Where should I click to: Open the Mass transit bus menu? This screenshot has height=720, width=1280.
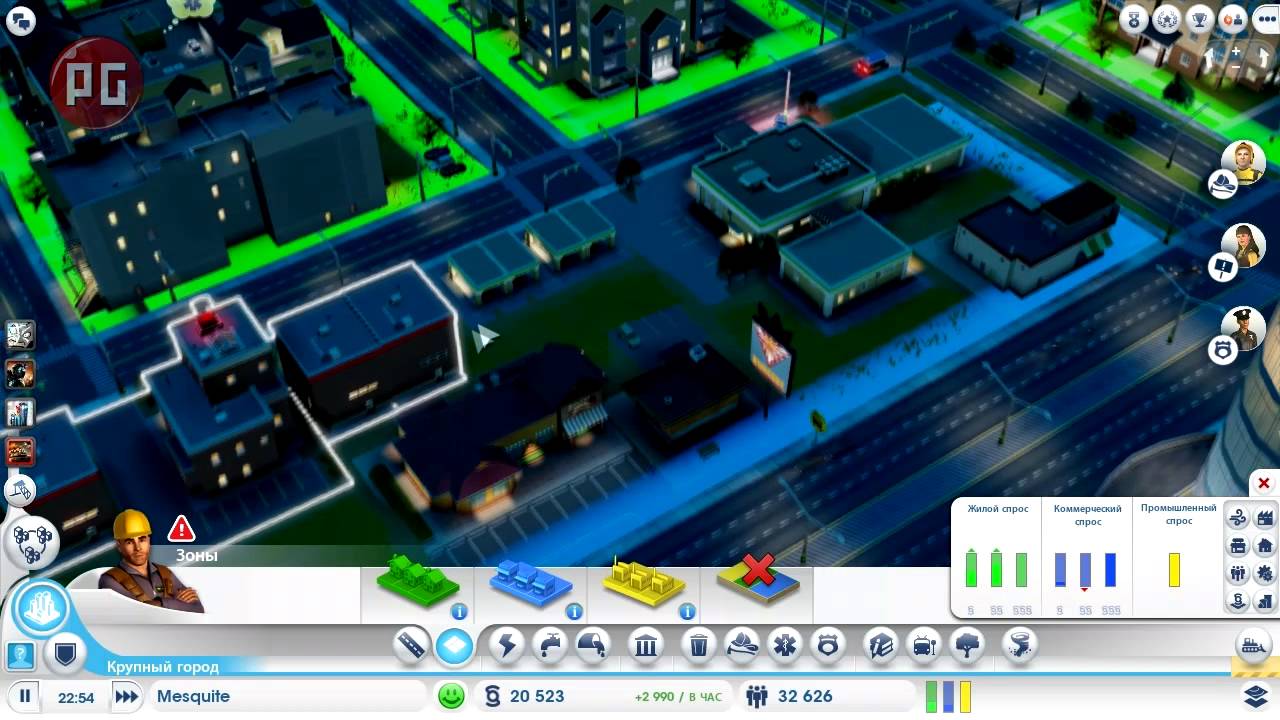pyautogui.click(x=924, y=646)
